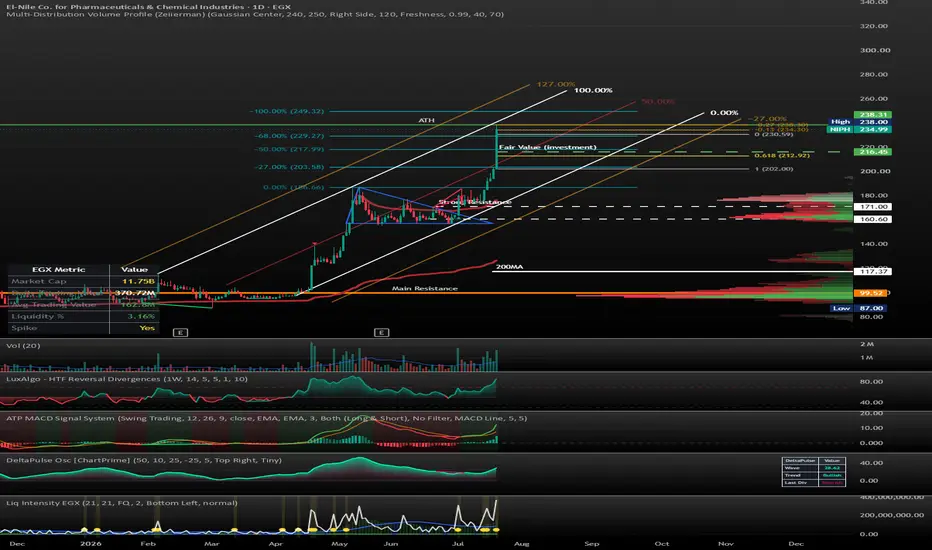Click the 216.45 green price label
Image resolution: width=932 pixels, height=550 pixels.
click(x=873, y=152)
